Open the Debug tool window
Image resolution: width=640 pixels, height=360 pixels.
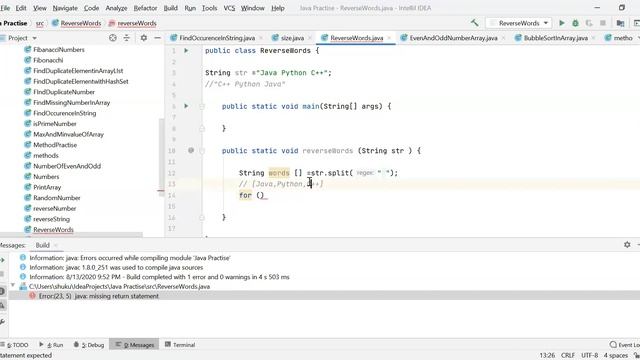[89, 345]
